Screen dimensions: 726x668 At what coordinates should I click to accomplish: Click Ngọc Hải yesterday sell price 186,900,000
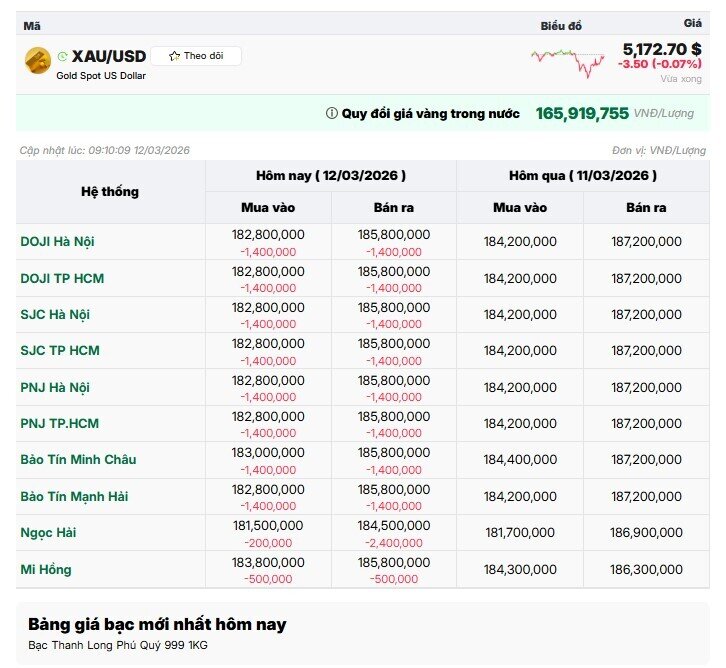pos(646,533)
